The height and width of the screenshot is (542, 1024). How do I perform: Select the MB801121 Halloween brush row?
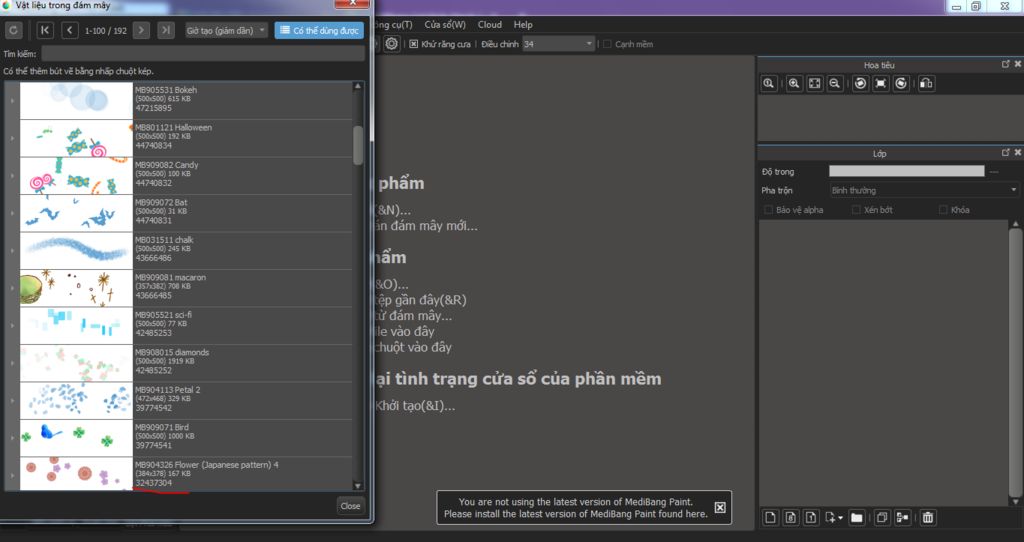click(185, 138)
